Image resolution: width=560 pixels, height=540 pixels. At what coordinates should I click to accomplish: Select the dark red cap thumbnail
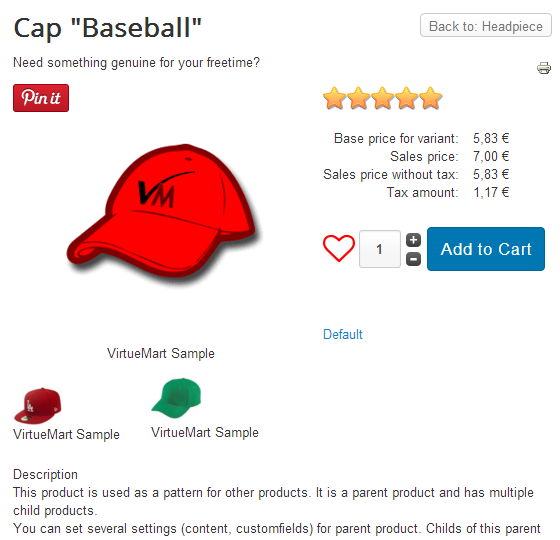(38, 406)
